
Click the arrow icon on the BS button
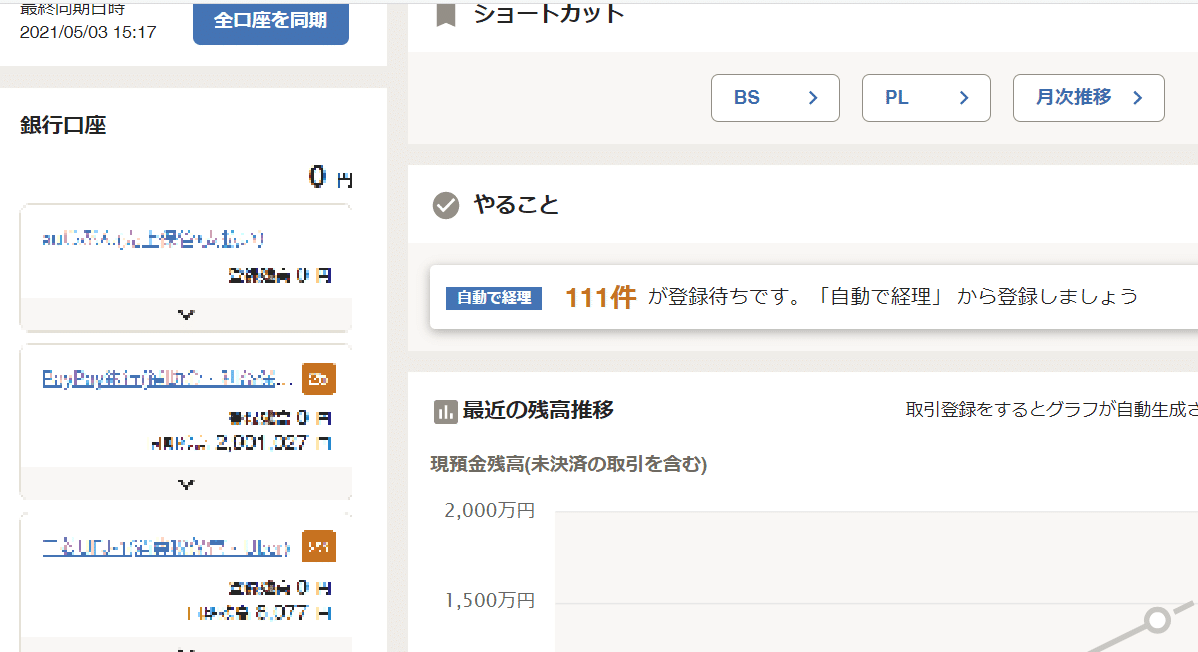pos(813,98)
